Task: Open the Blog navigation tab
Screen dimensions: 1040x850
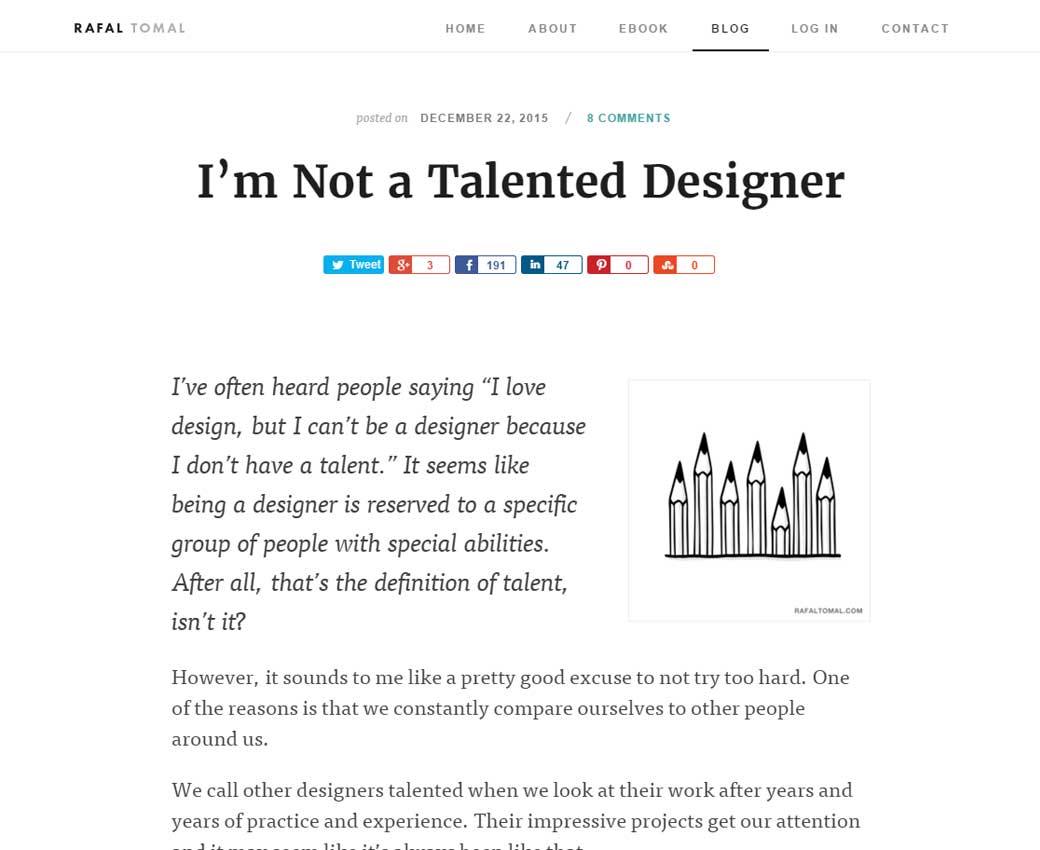Action: (730, 29)
